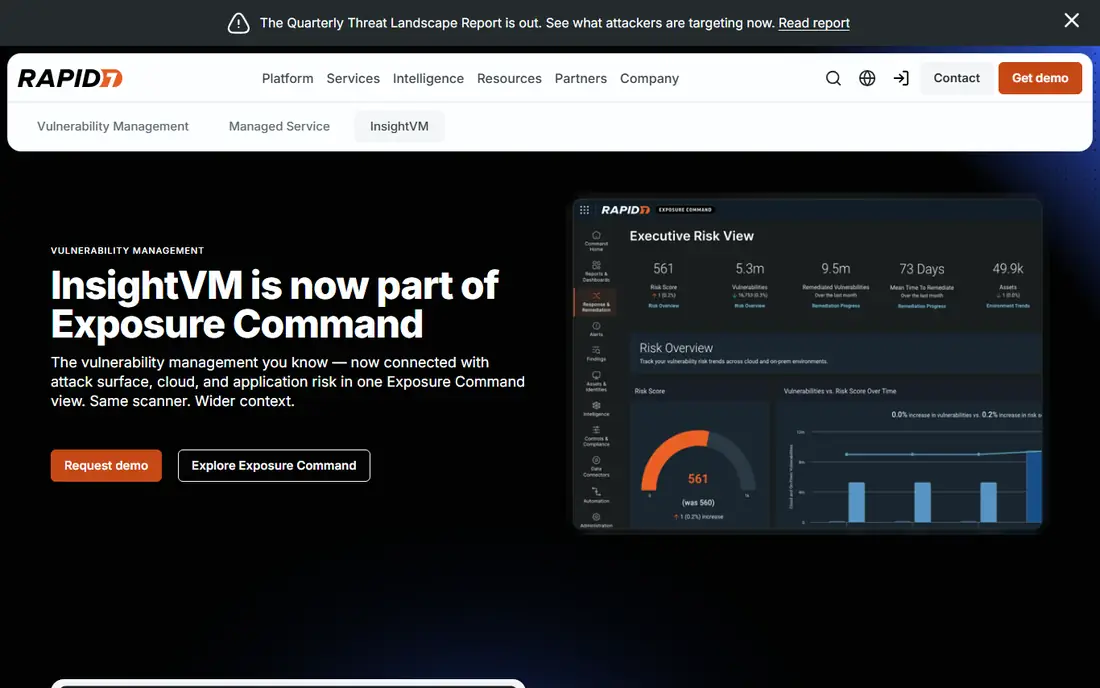Go to homepage via Rapid7 logo
Screen dimensions: 1100x688
tap(70, 78)
